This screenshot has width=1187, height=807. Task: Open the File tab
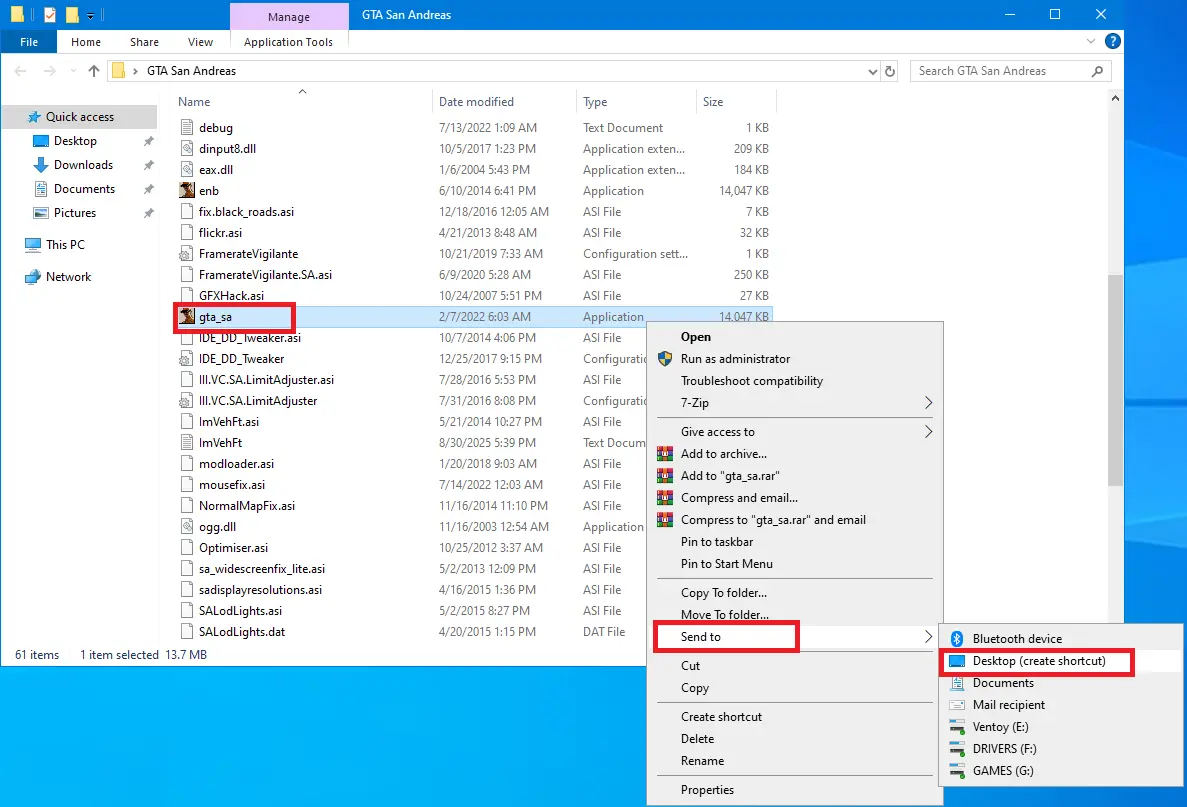coord(29,42)
